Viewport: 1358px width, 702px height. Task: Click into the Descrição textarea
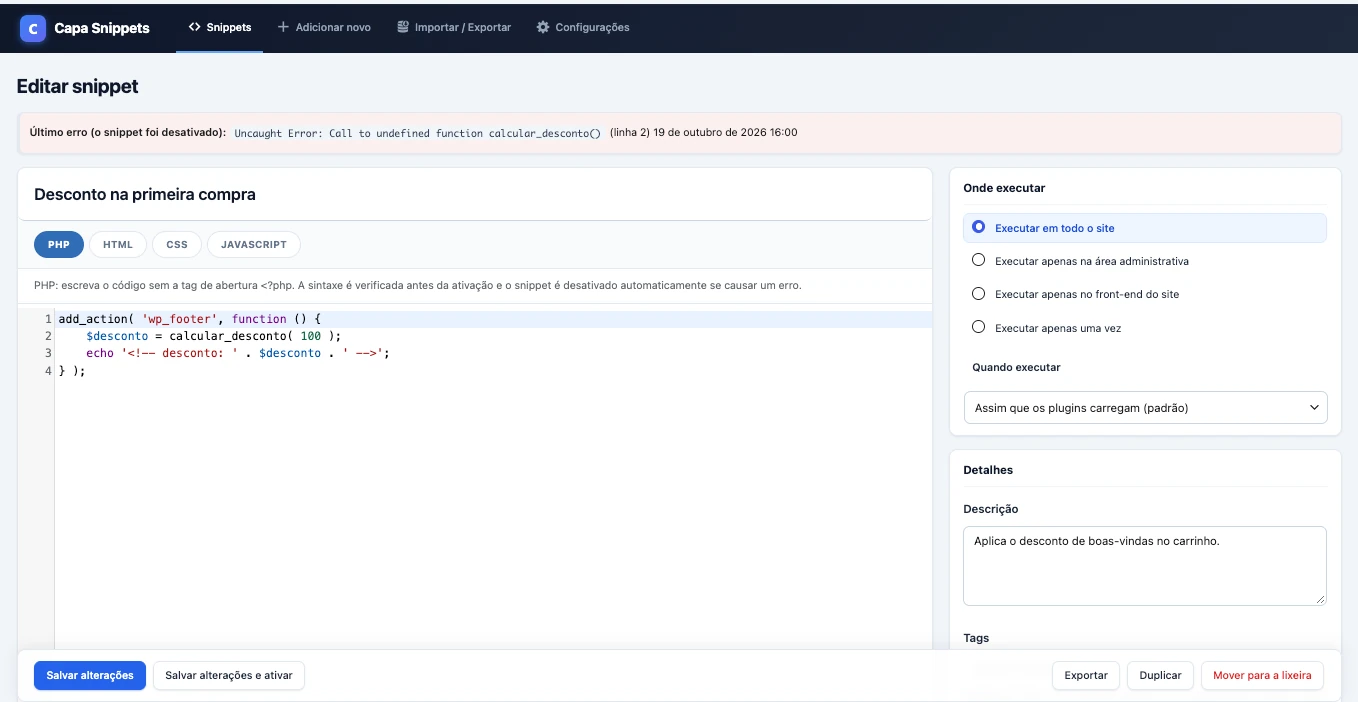1145,566
